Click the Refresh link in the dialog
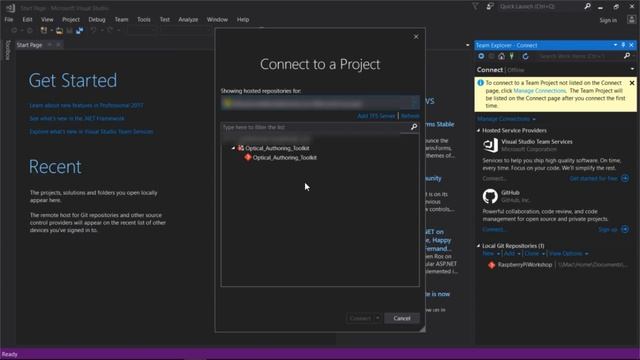 pos(410,116)
